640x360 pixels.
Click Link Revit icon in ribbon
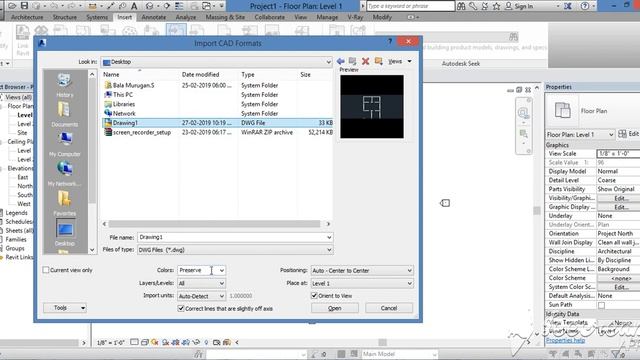coord(22,40)
